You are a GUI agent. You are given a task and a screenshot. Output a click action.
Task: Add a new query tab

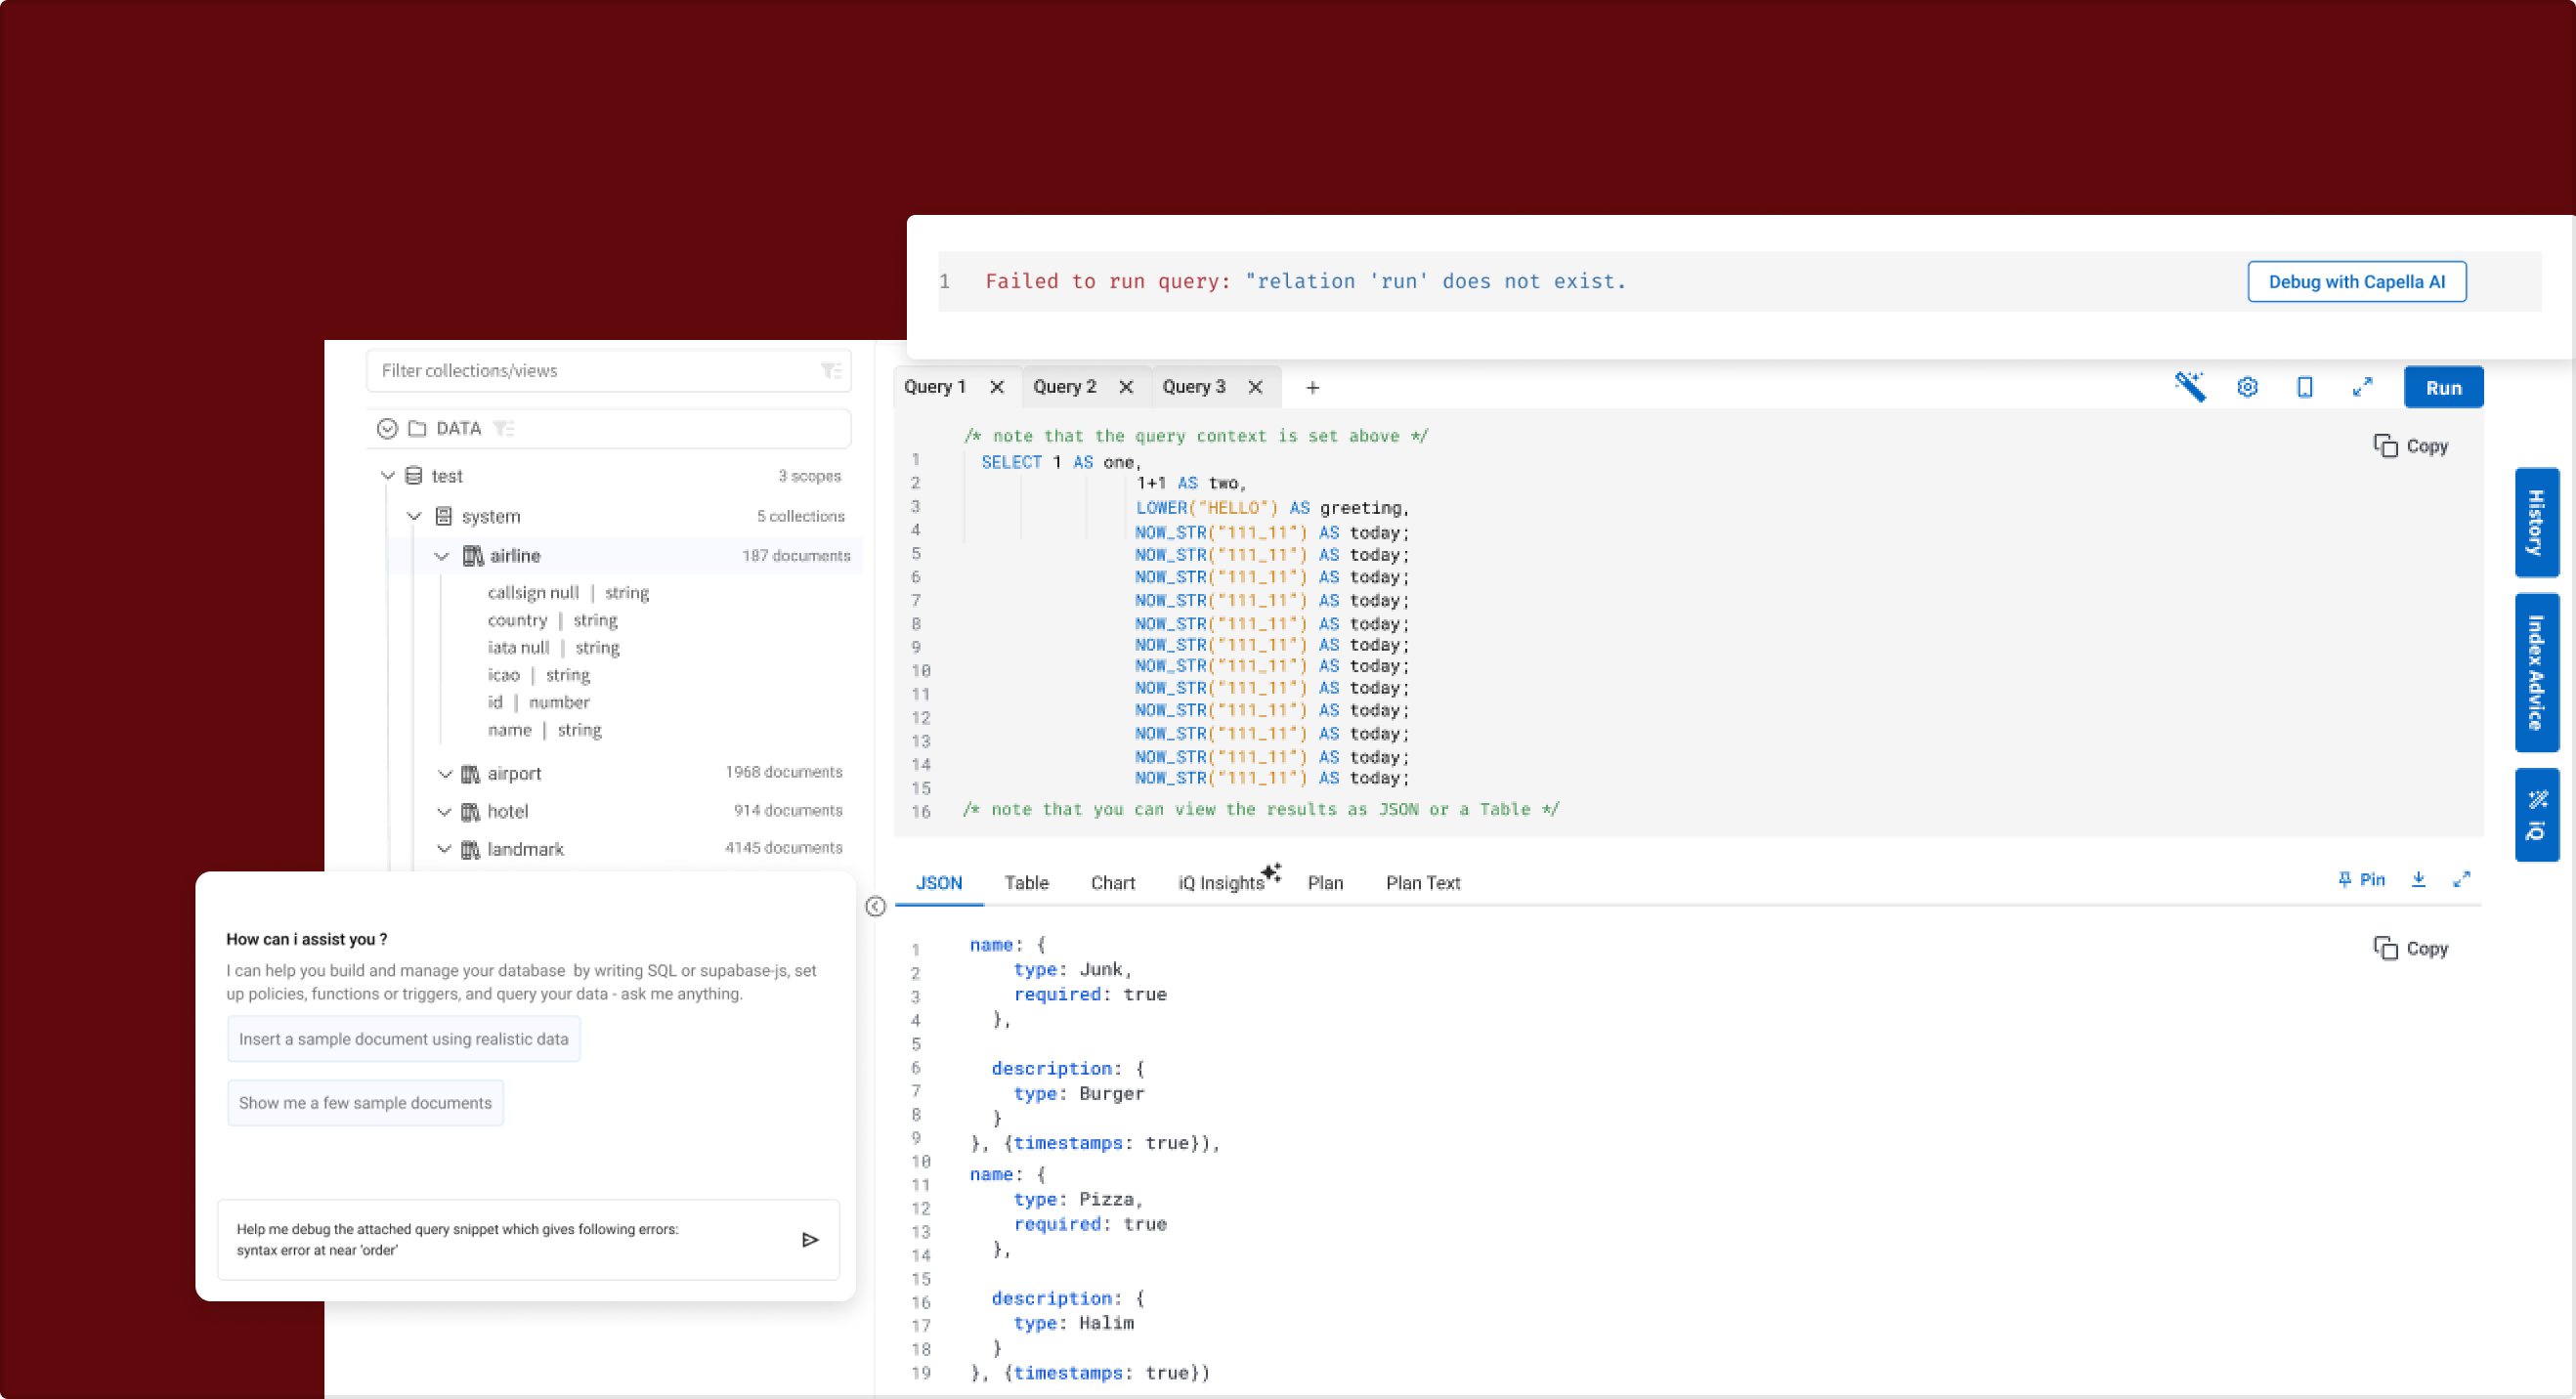click(x=1312, y=387)
